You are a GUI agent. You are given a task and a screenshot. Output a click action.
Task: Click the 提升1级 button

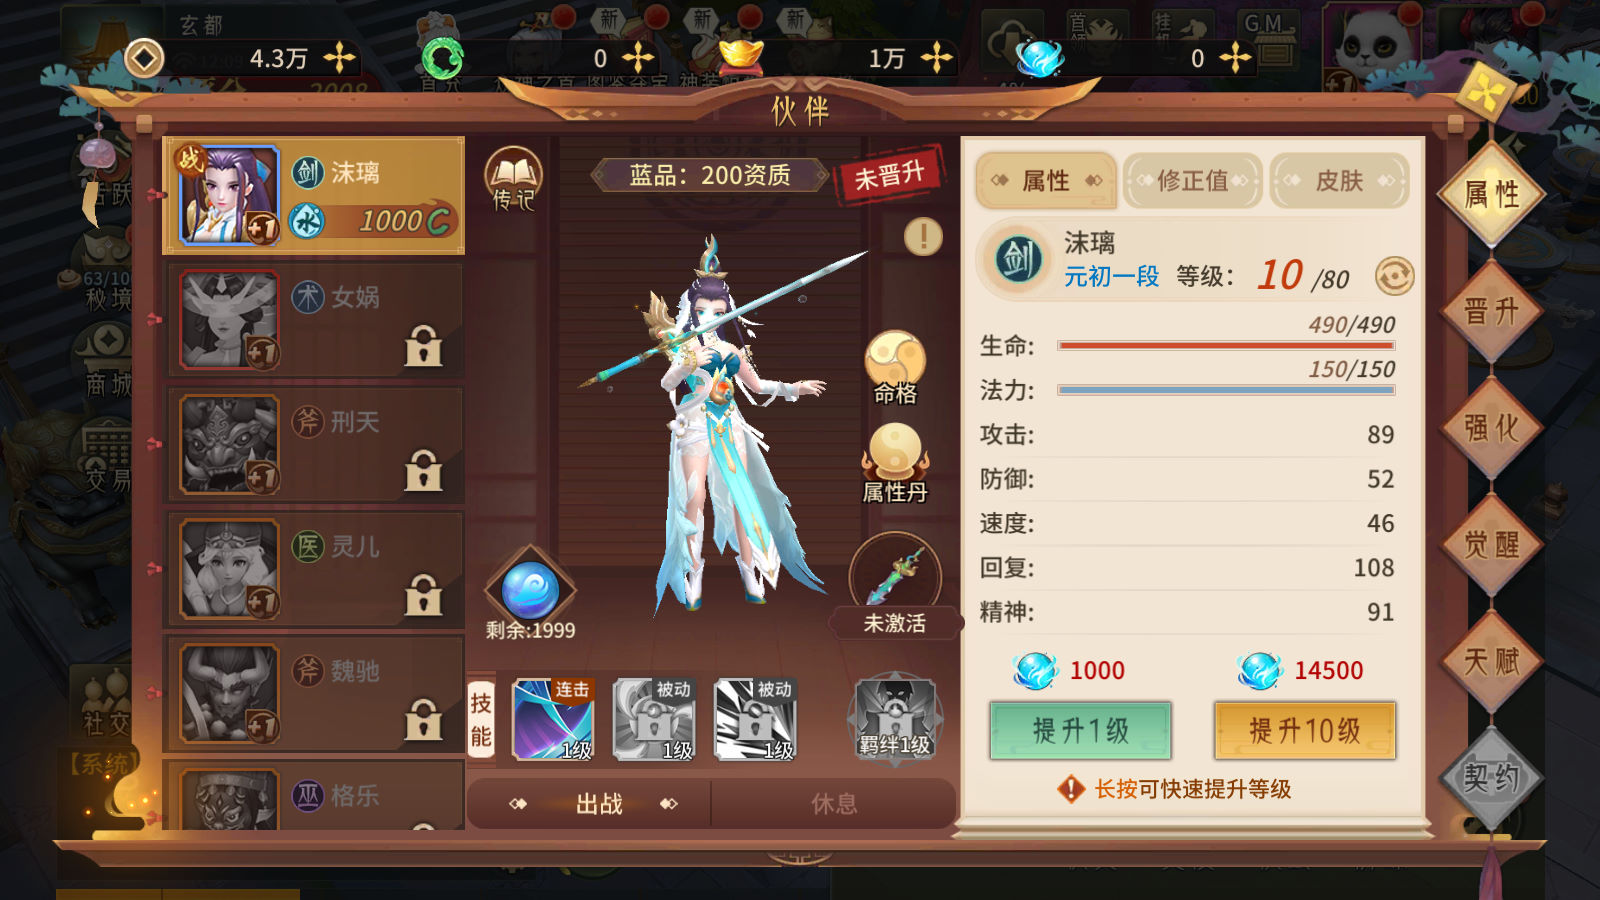coord(1080,731)
